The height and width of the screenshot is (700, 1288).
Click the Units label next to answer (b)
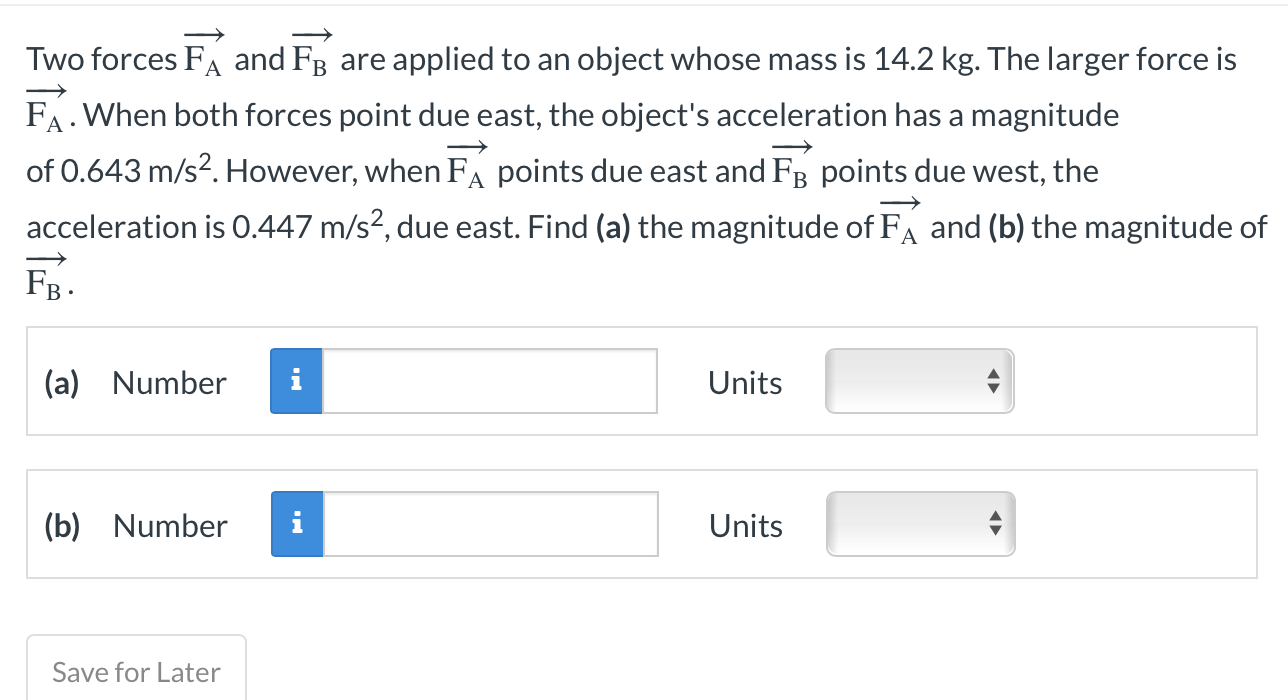744,526
